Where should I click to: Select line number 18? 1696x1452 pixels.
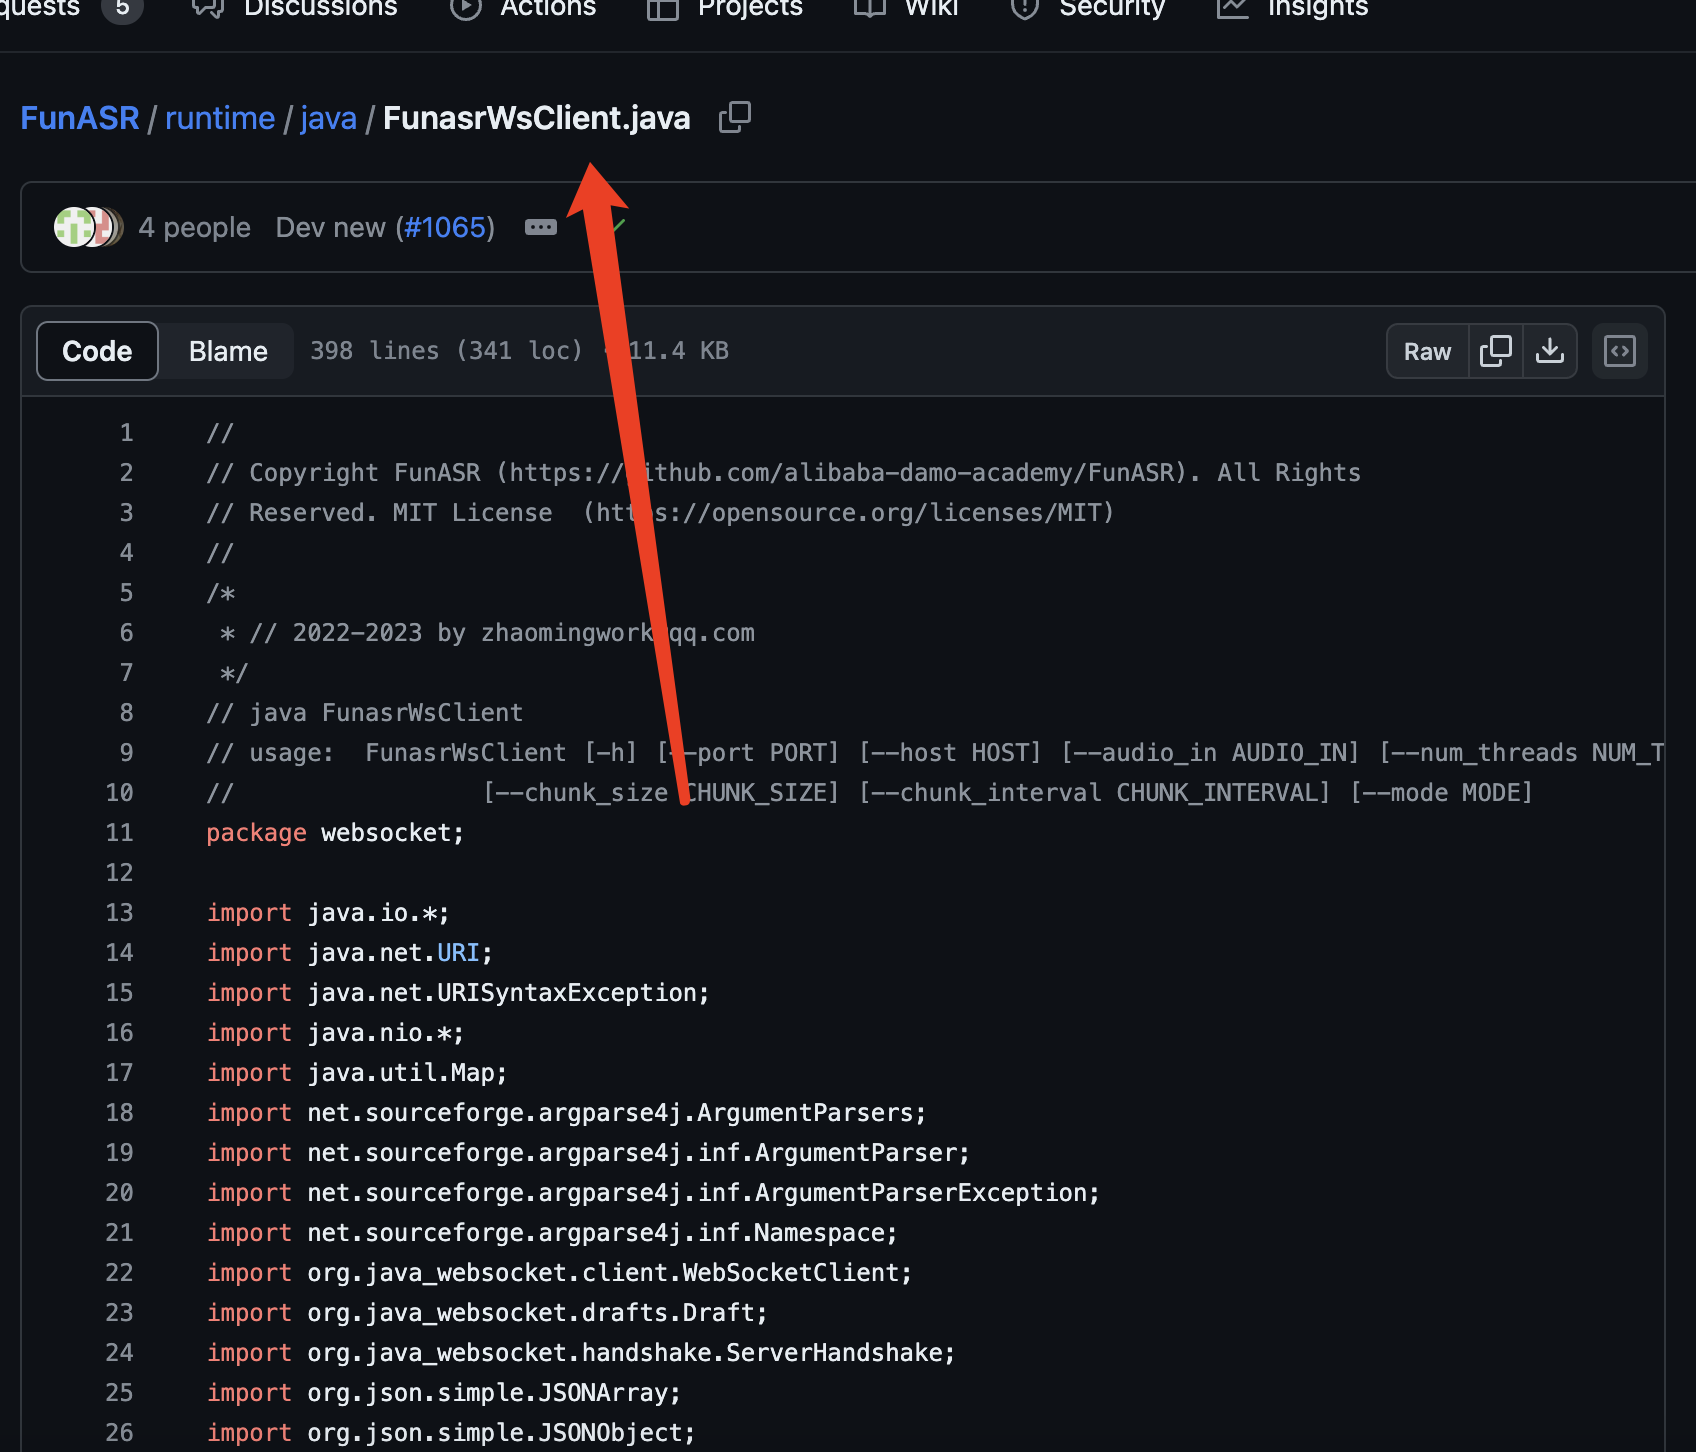point(119,1113)
